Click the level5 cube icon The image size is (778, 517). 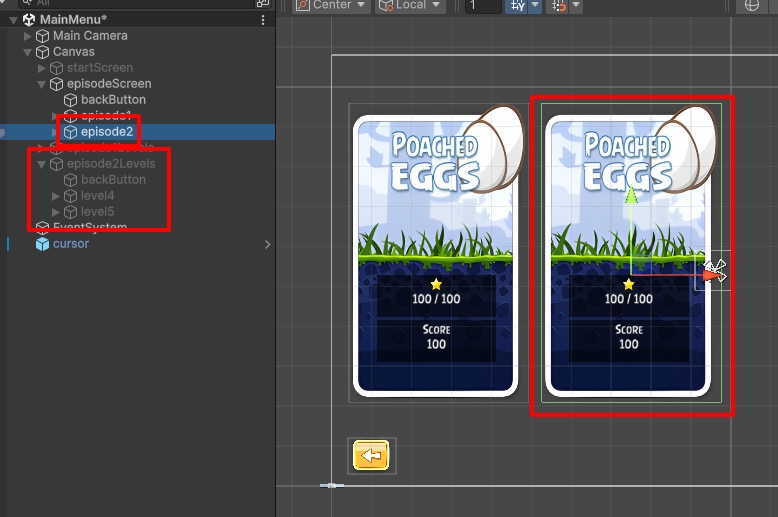70,212
